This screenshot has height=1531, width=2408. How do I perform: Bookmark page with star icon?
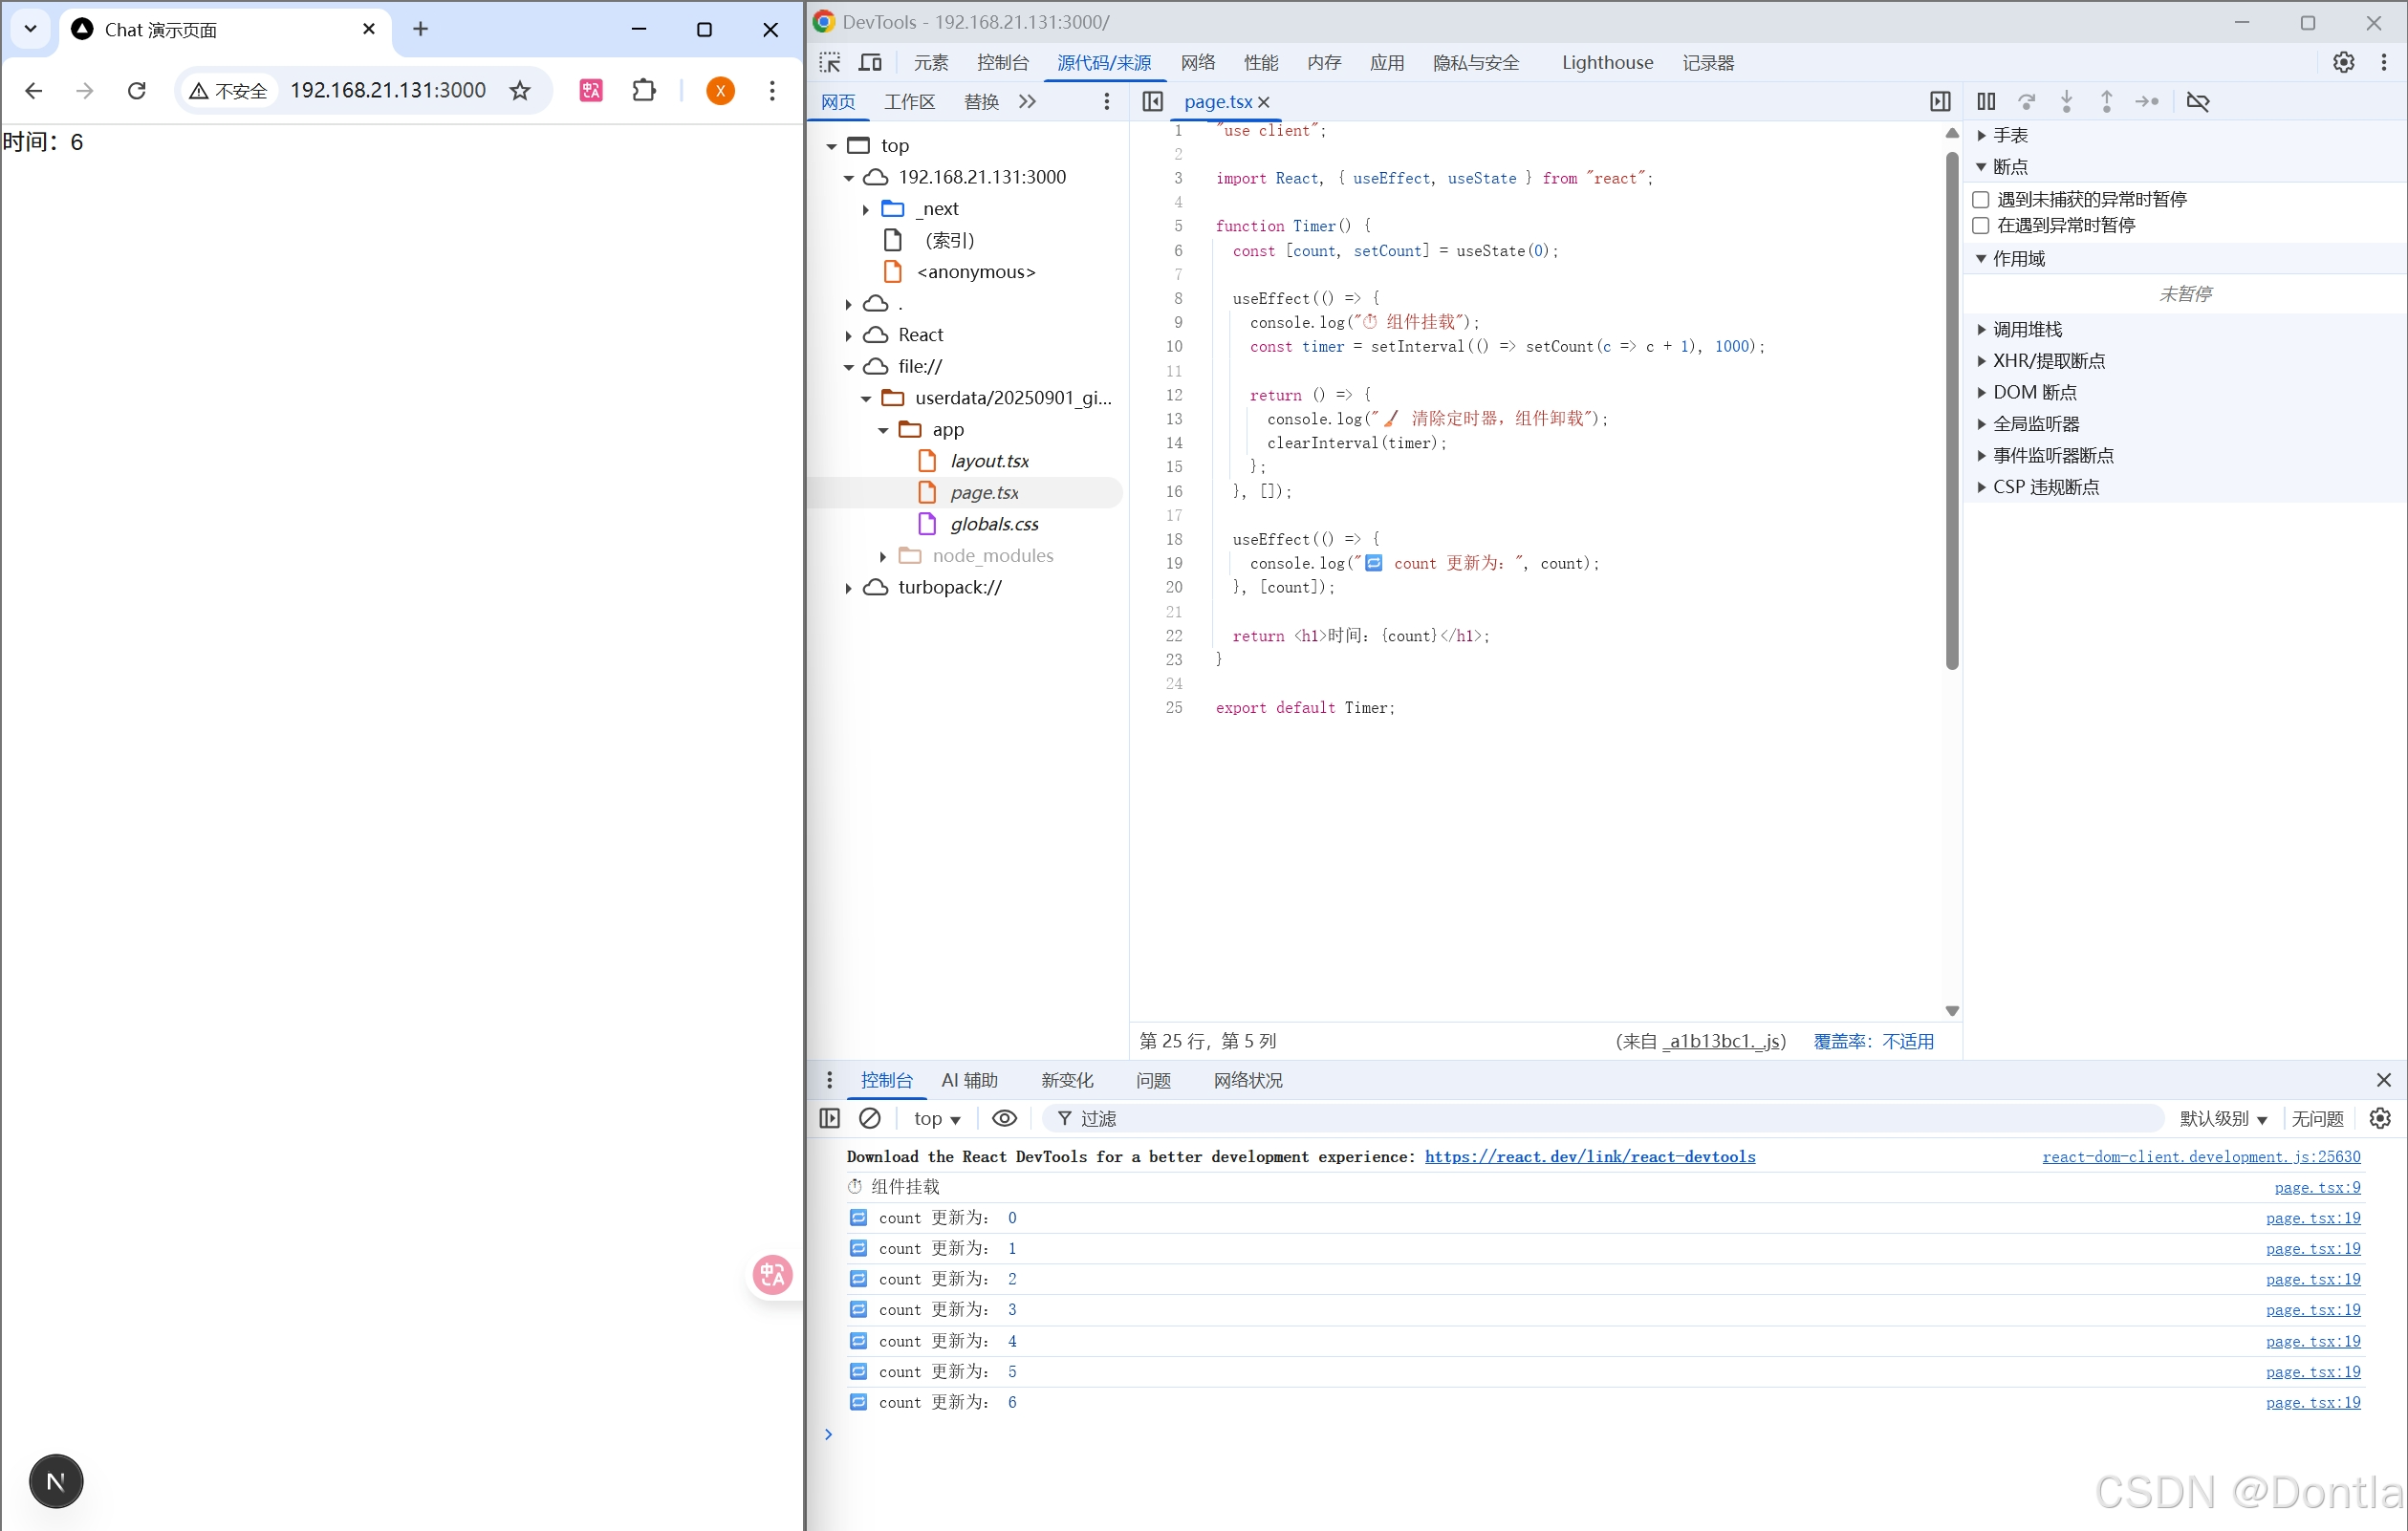point(520,91)
